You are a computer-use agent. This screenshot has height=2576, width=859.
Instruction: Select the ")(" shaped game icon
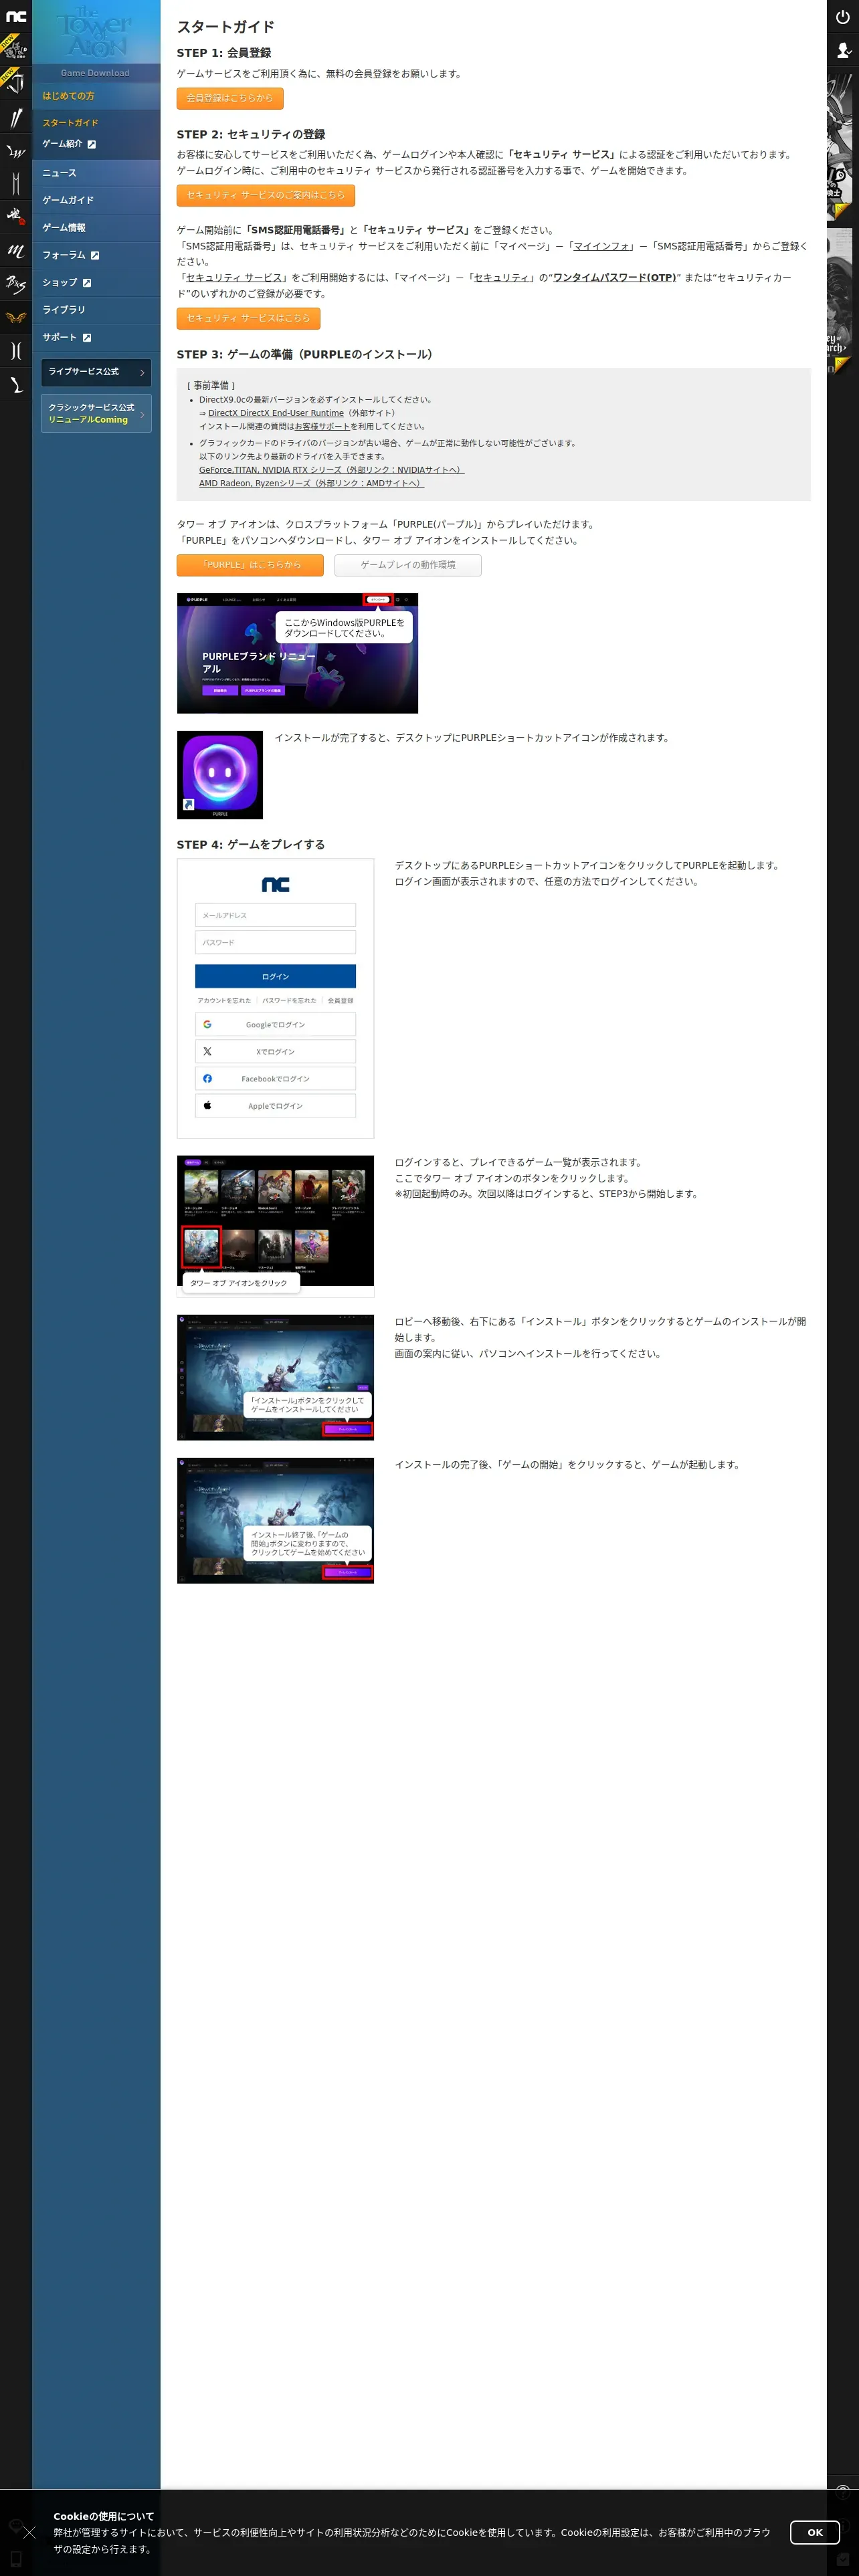[x=16, y=350]
